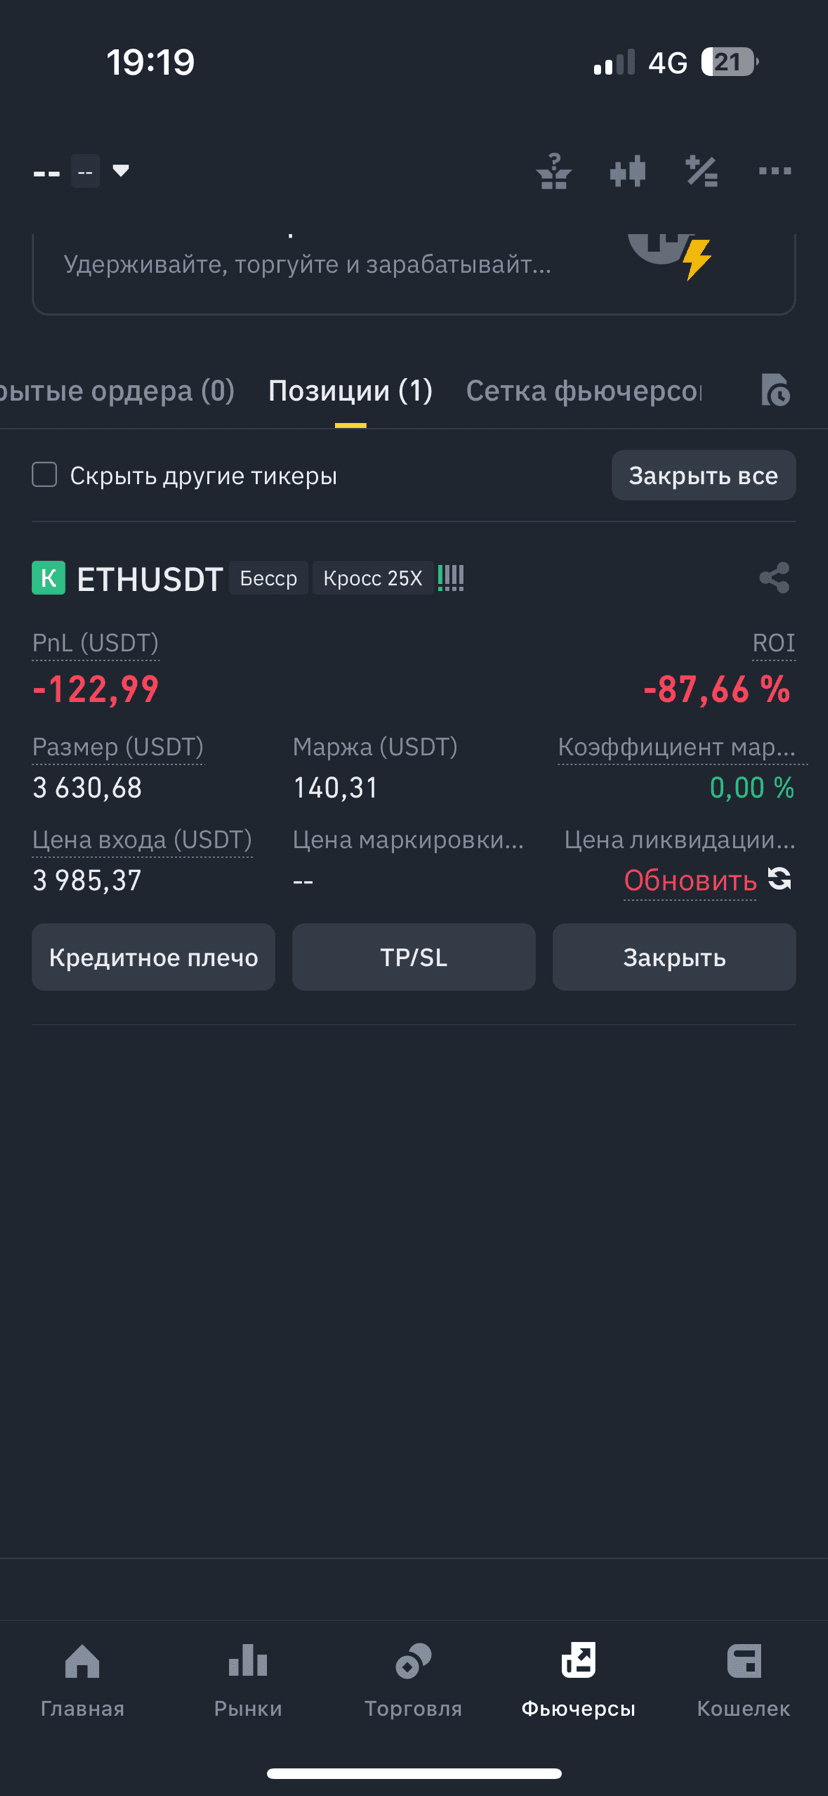The height and width of the screenshot is (1796, 828).
Task: Switch to the Позиции (1) tab
Action: coord(350,390)
